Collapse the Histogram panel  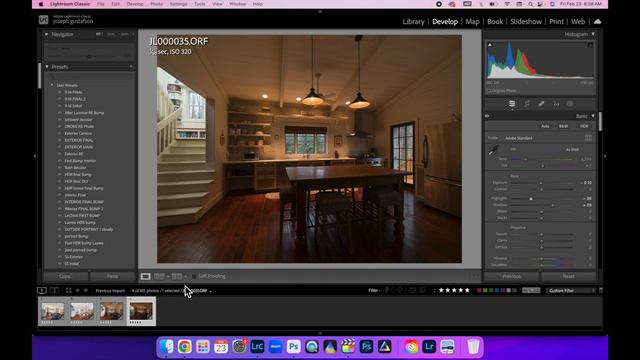tap(593, 34)
